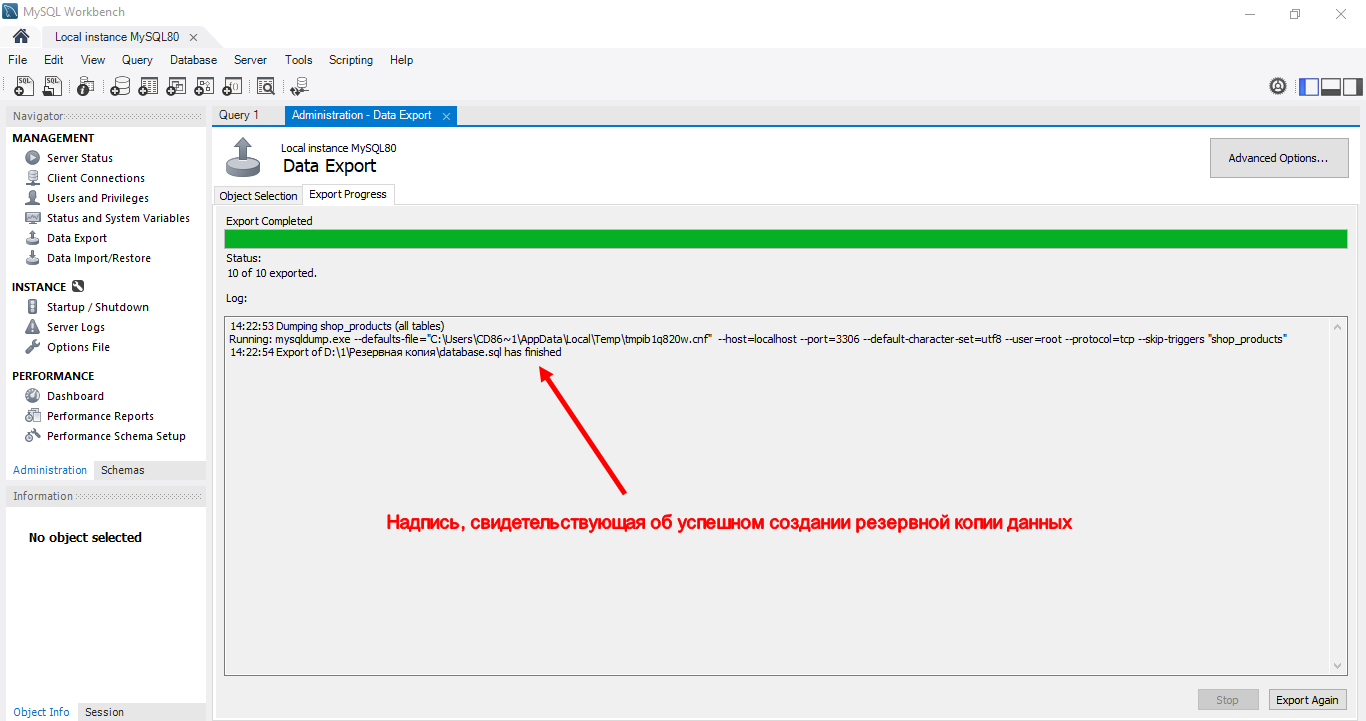Open the Database menu
Image resolution: width=1366 pixels, height=721 pixels.
tap(194, 60)
